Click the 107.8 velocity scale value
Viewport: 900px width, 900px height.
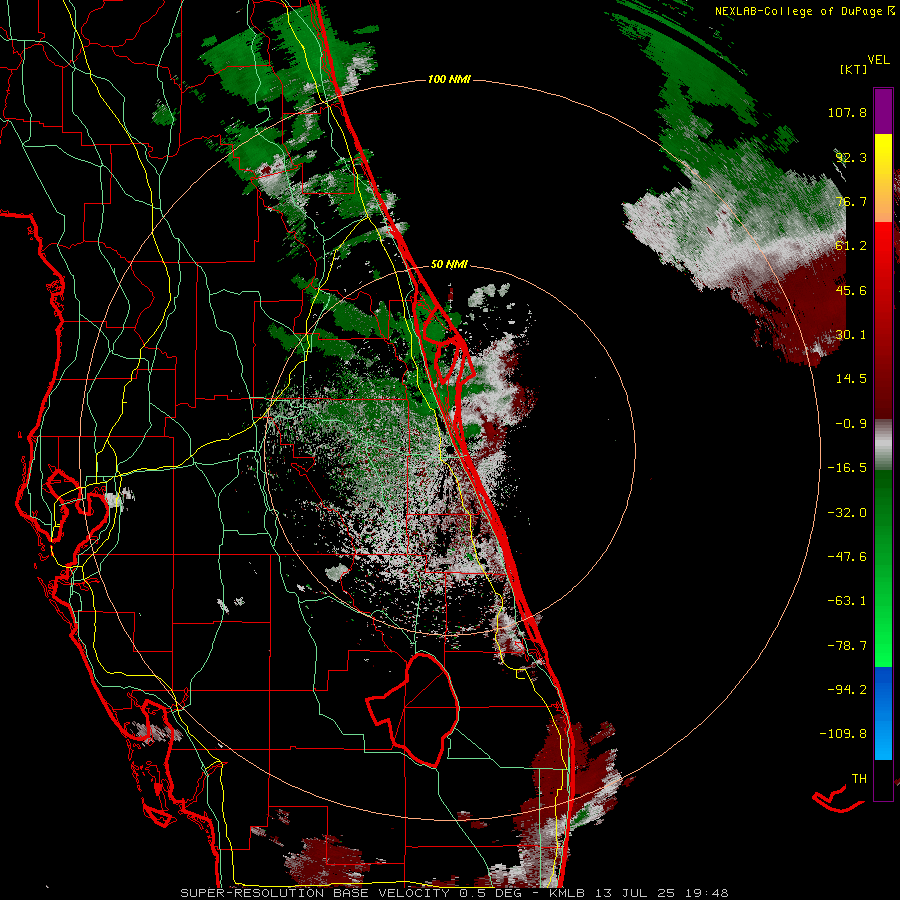point(847,112)
